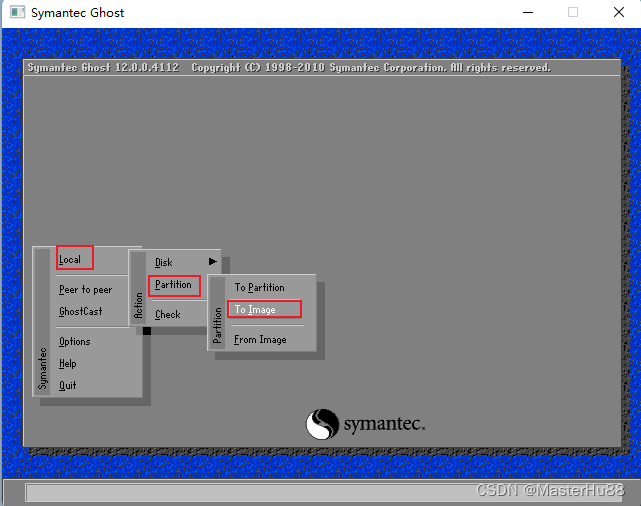
Task: Minimize the Symantec Ghost window
Action: [x=528, y=12]
